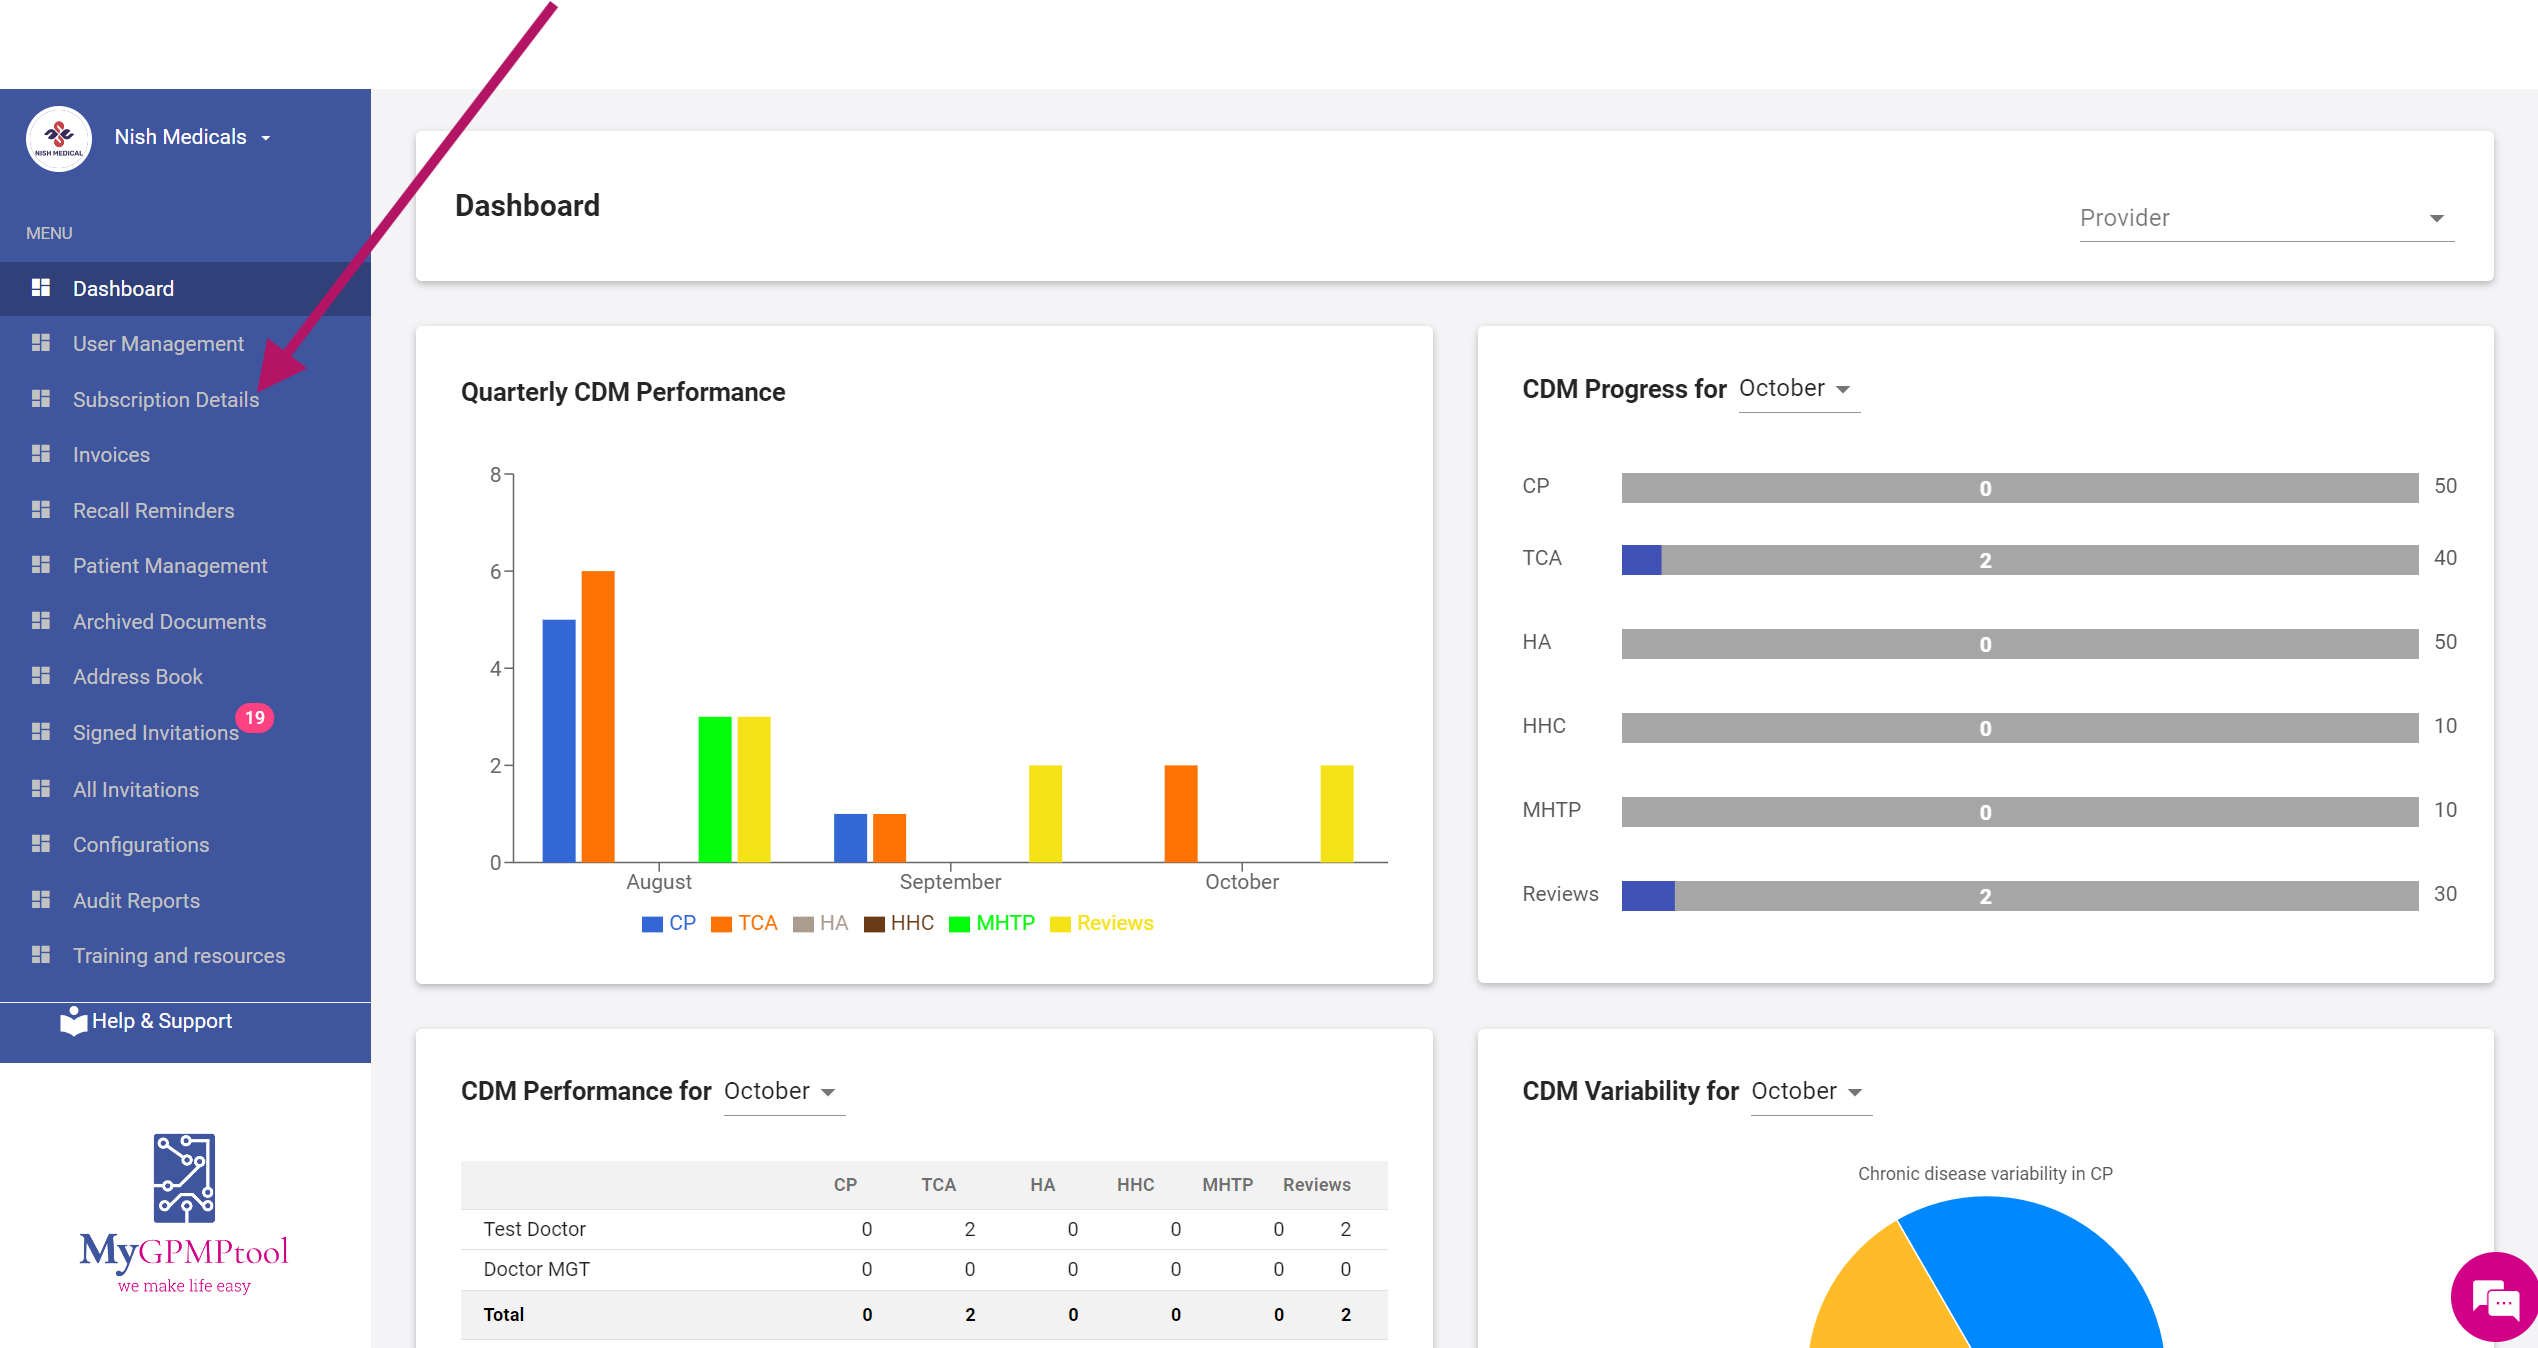
Task: Open Address Book page
Action: click(185, 677)
